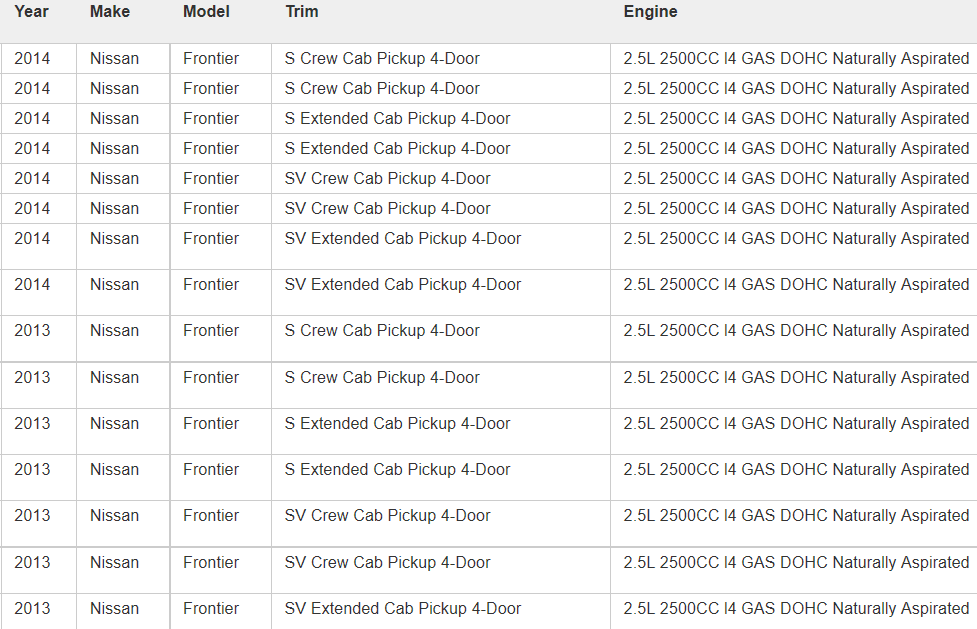Select the only 2013 SV Extended Cab trim cell

(x=402, y=609)
